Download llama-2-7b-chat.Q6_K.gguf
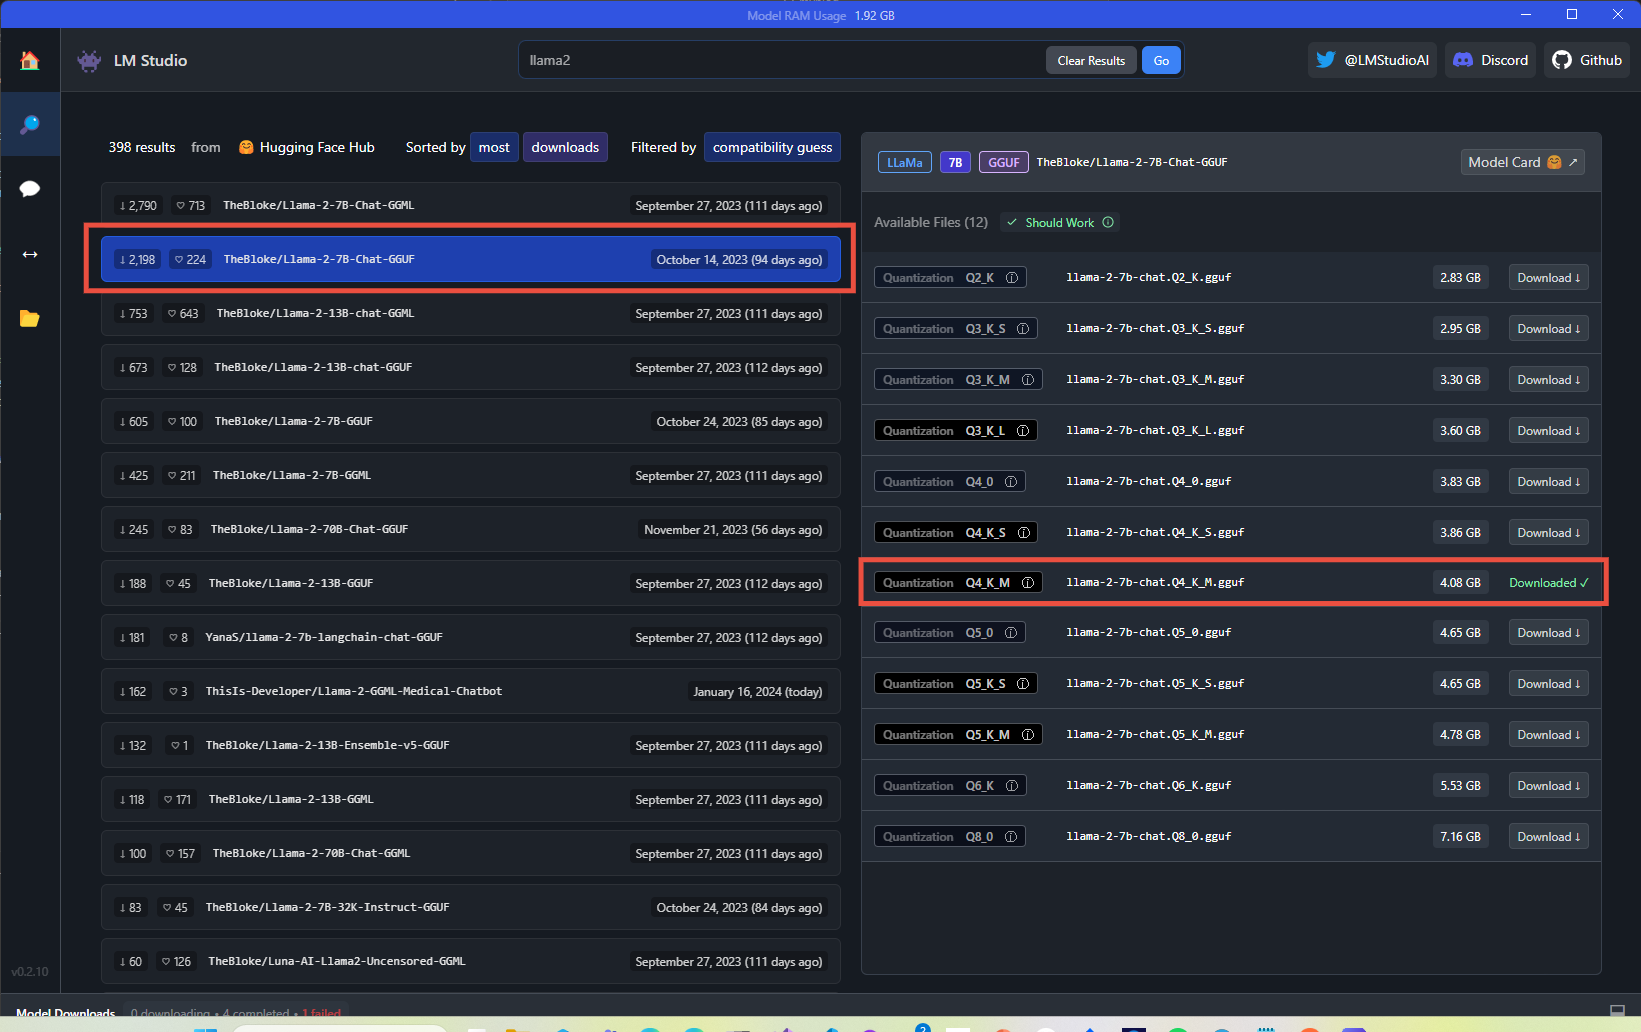Image resolution: width=1641 pixels, height=1032 pixels. click(x=1548, y=786)
